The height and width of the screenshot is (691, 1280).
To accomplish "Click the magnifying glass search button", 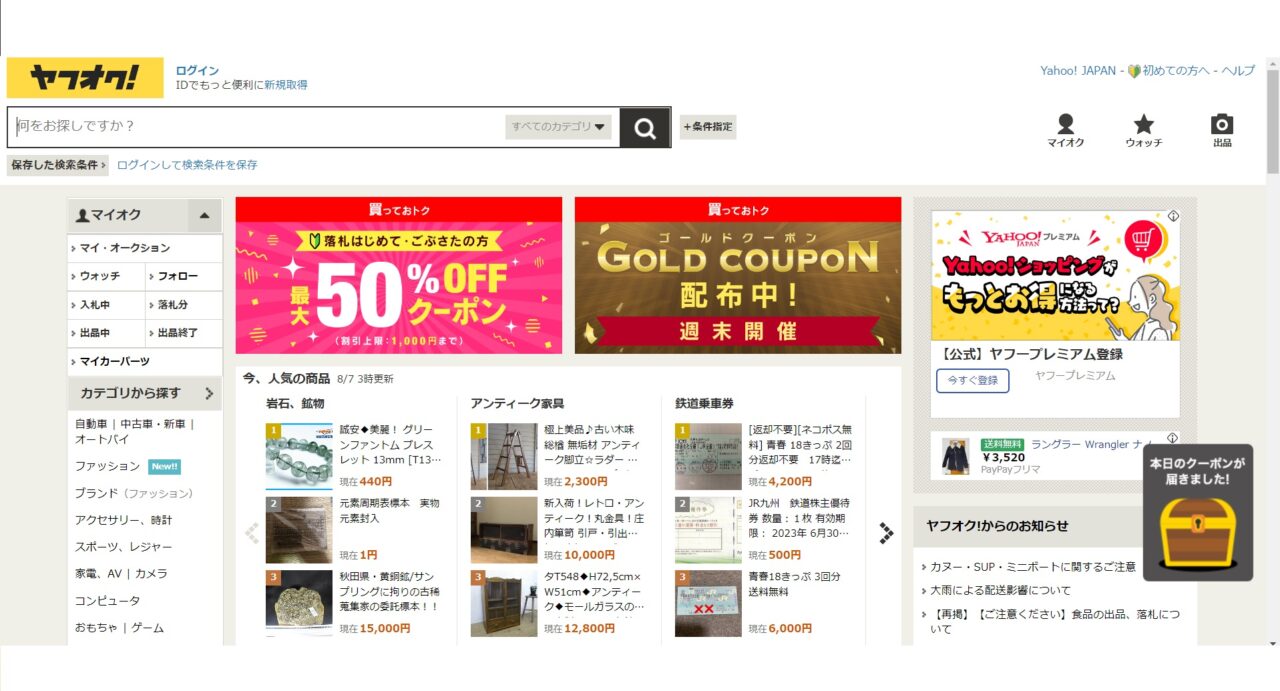I will tap(645, 128).
